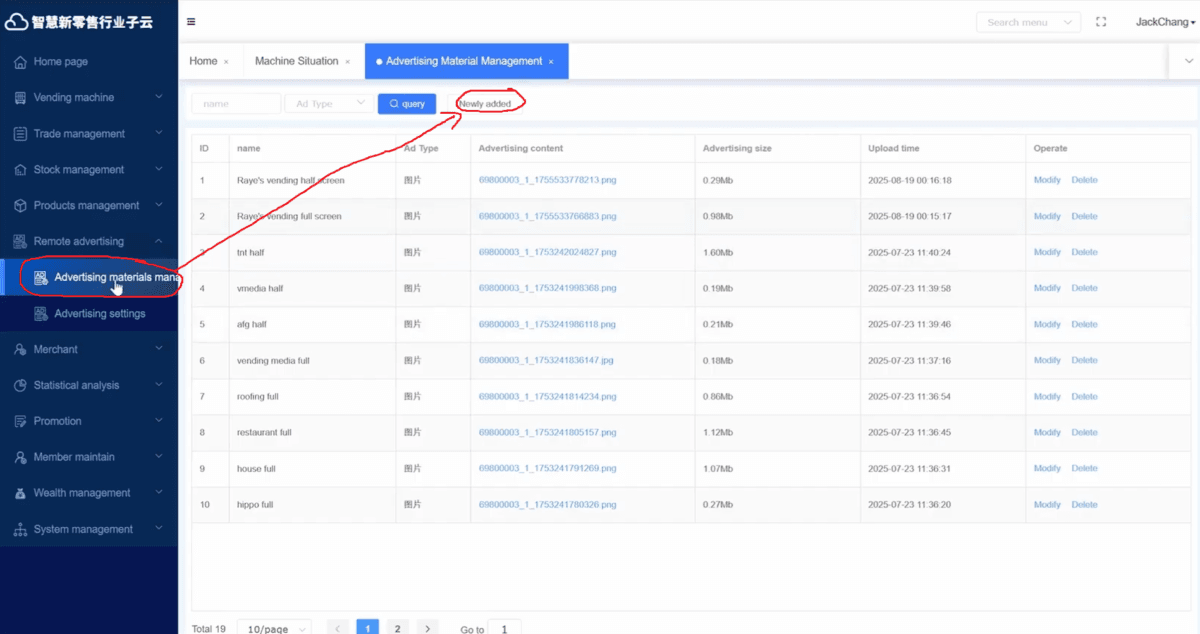Open the 10/page size dropdown
The image size is (1200, 634).
click(276, 629)
